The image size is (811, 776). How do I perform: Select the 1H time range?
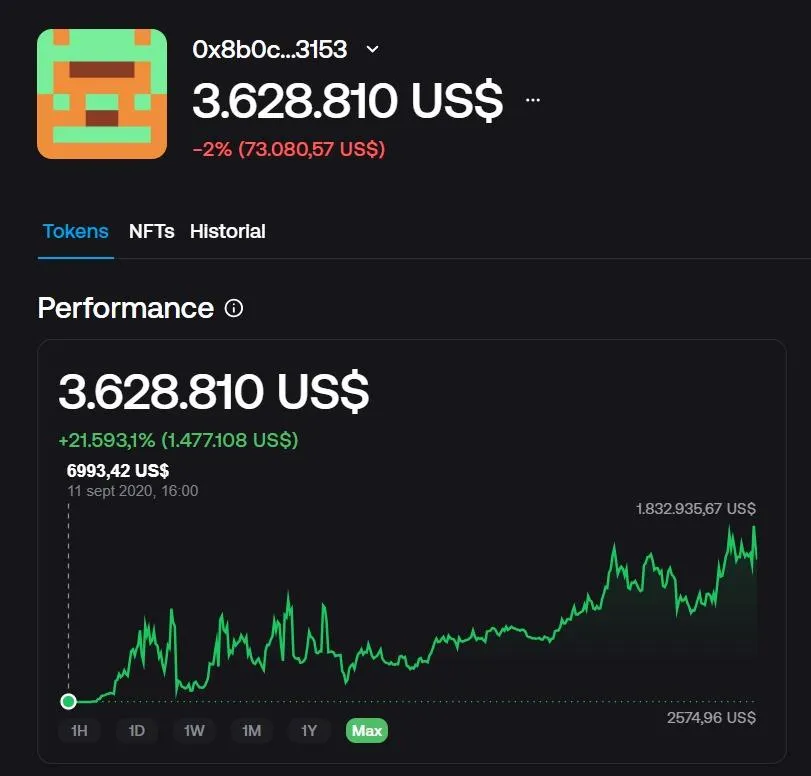pyautogui.click(x=79, y=730)
